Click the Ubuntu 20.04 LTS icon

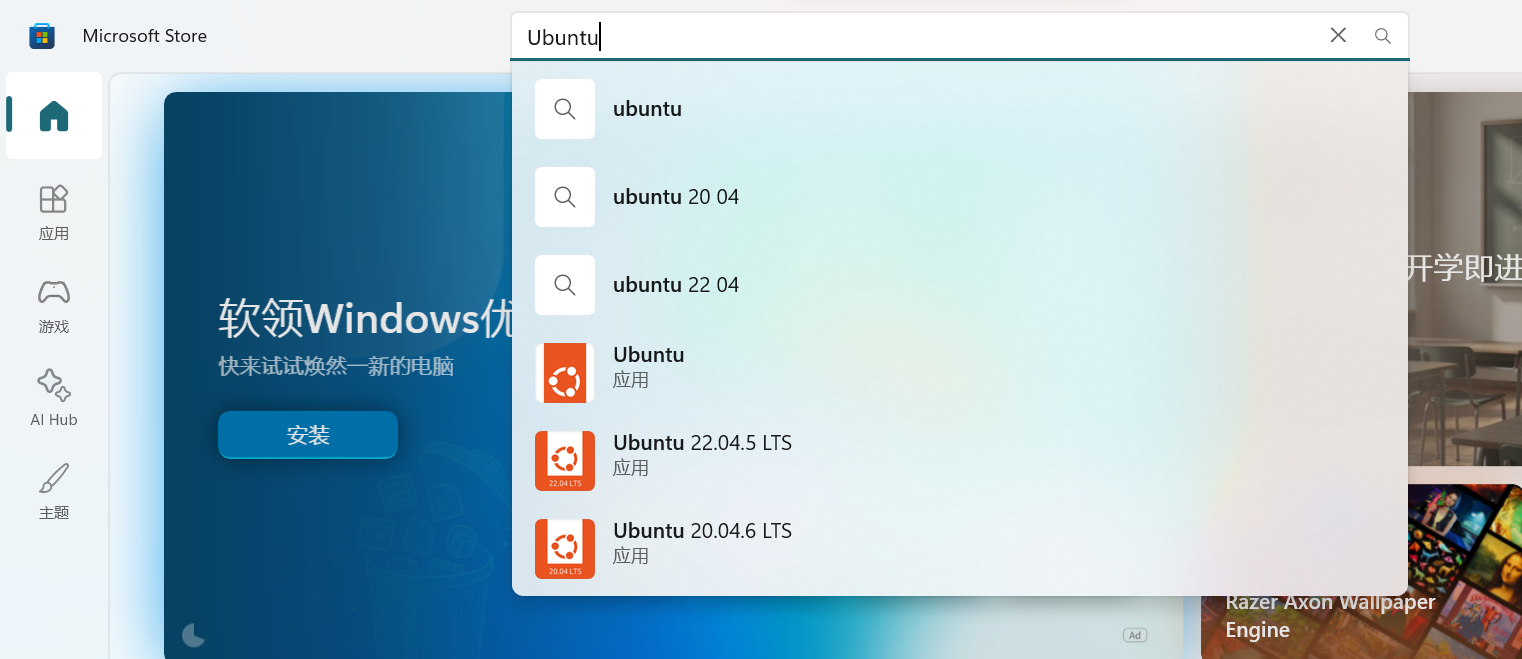coord(565,549)
